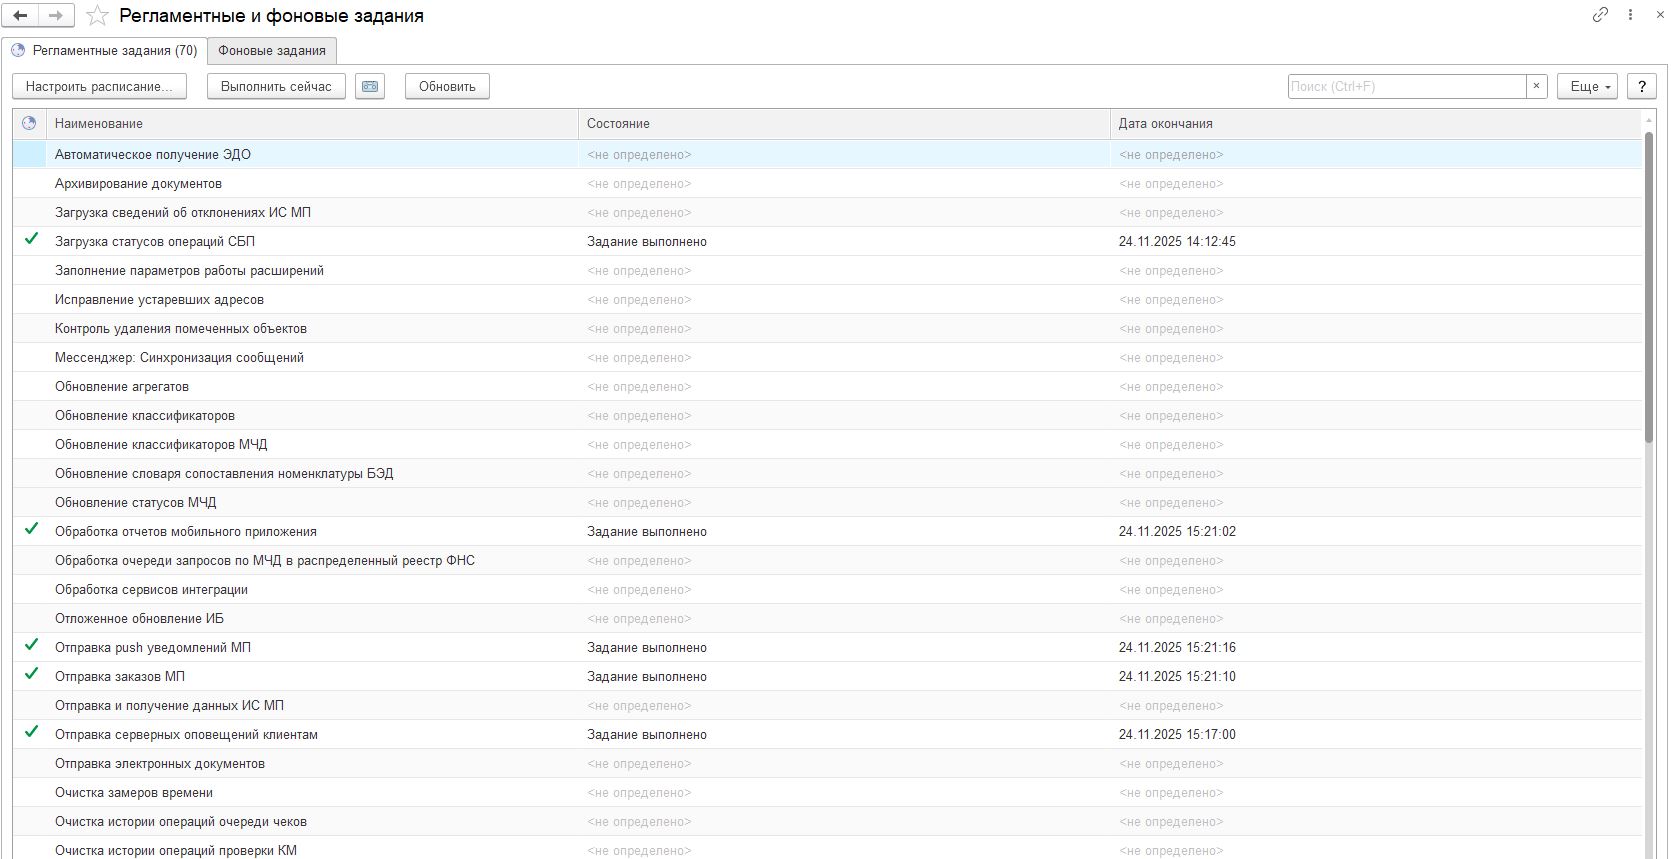
Task: Clear the search field with the x button
Action: tap(1537, 87)
